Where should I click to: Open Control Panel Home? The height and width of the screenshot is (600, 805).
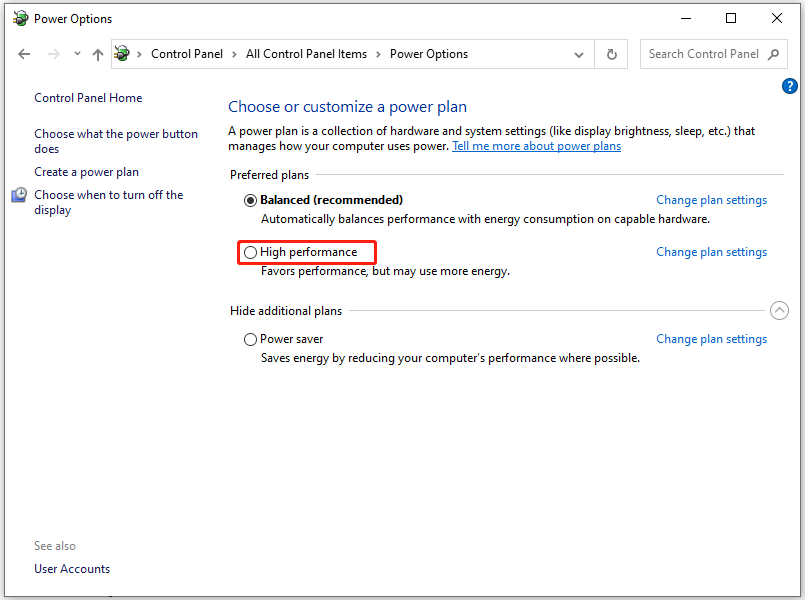tap(88, 98)
